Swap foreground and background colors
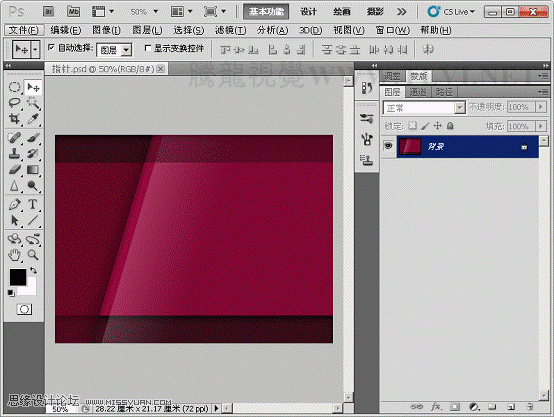This screenshot has width=554, height=417. coord(34,271)
